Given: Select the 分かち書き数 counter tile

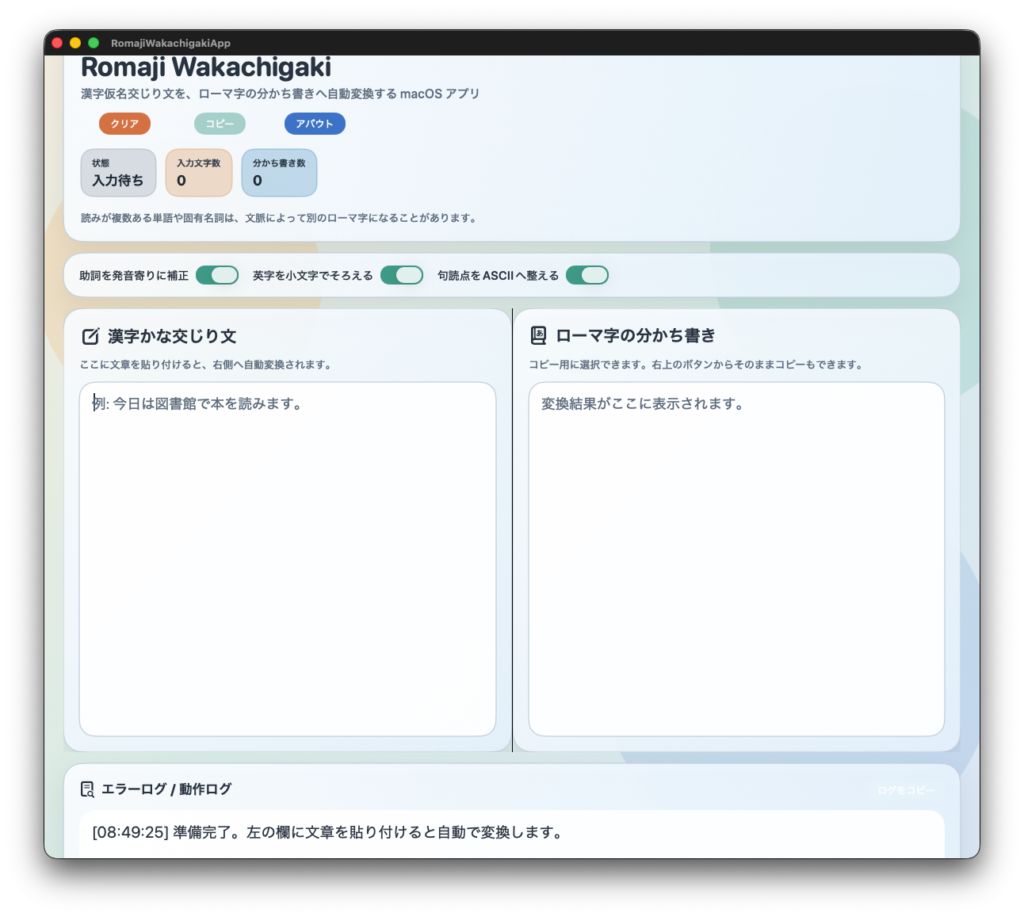Looking at the screenshot, I should 278,173.
